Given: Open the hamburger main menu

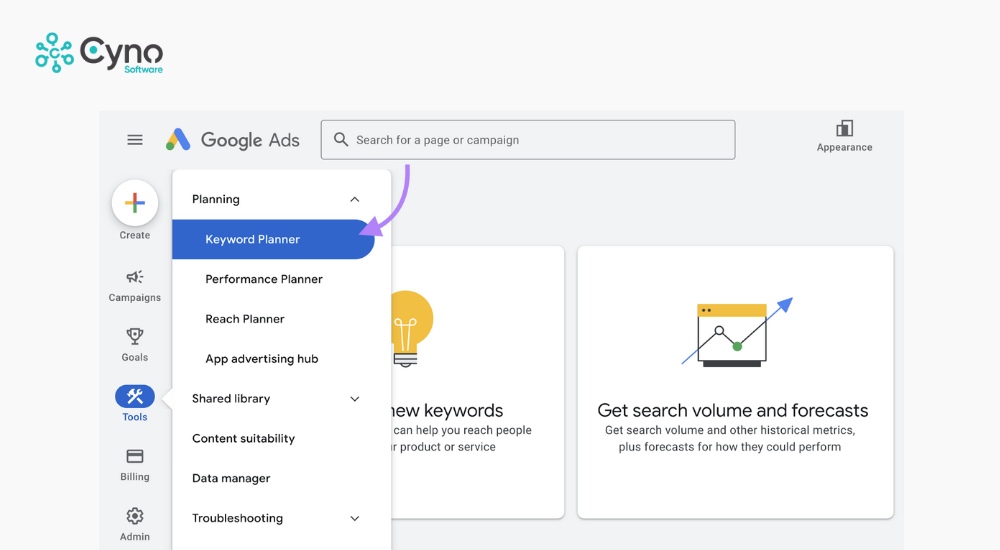Looking at the screenshot, I should point(135,140).
